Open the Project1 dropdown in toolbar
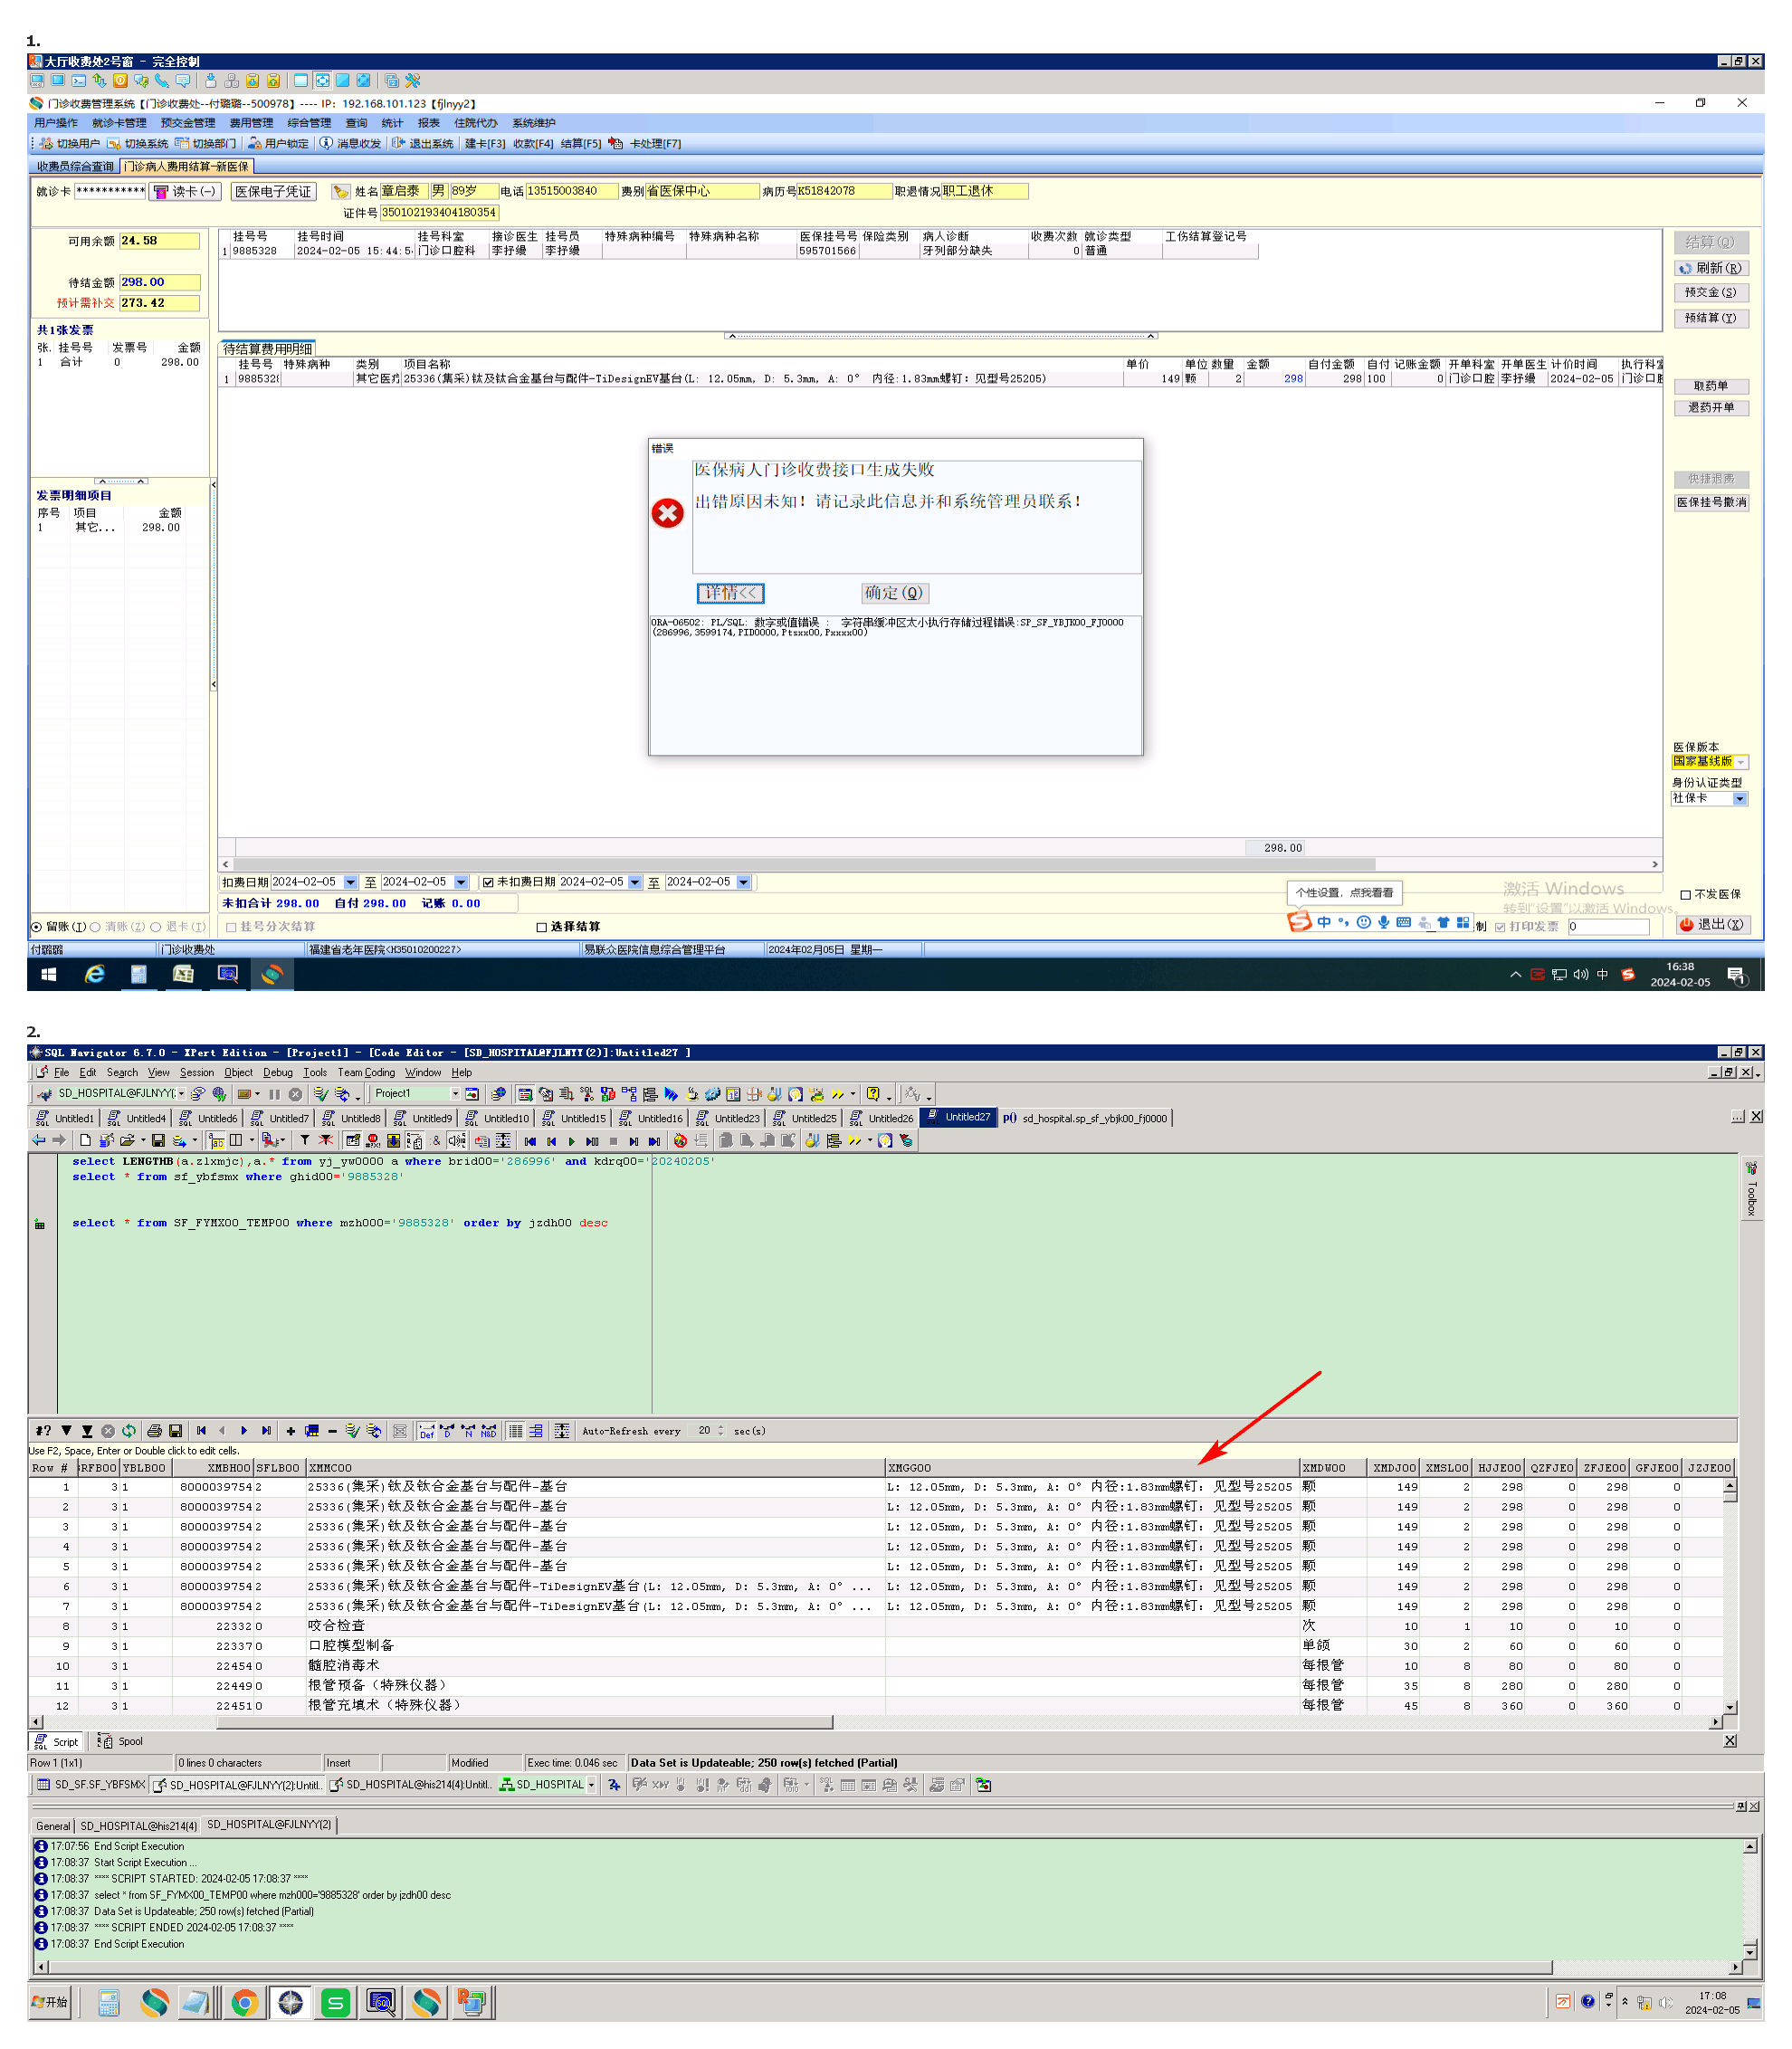1792x2049 pixels. pos(455,1094)
